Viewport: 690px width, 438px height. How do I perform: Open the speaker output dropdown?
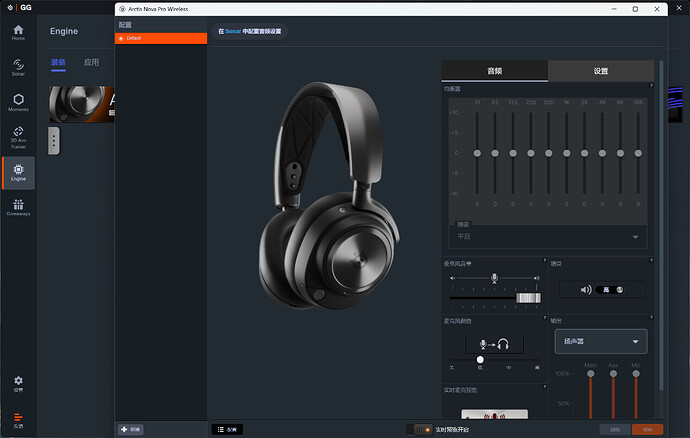[x=600, y=342]
